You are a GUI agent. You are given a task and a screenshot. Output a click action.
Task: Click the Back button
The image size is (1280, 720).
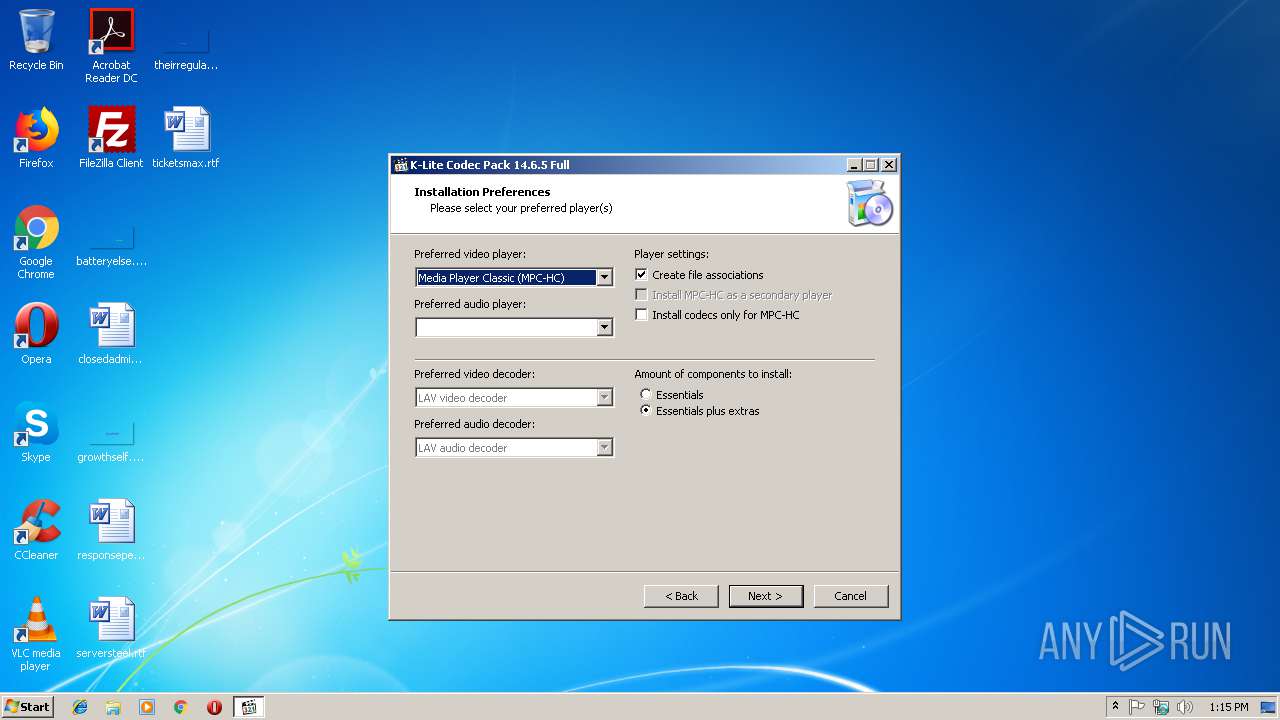pyautogui.click(x=681, y=596)
